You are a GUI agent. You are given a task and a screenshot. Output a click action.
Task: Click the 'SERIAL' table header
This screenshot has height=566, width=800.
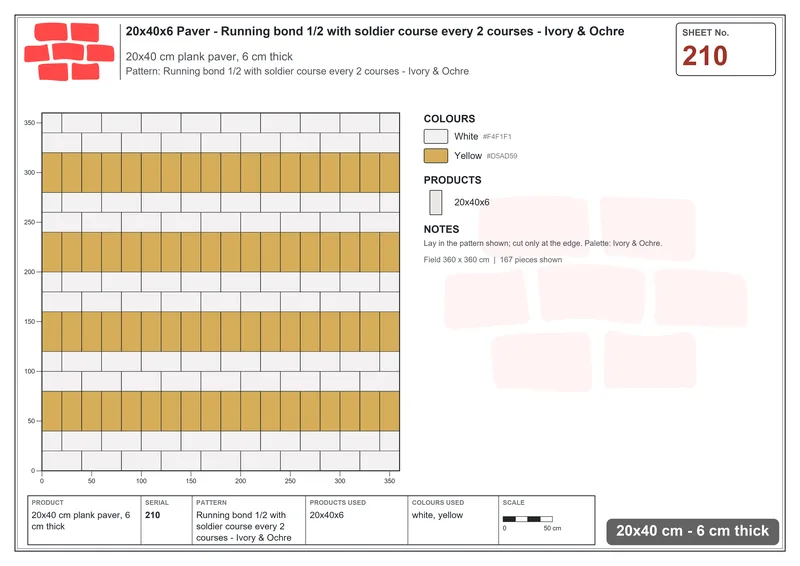[x=157, y=503]
